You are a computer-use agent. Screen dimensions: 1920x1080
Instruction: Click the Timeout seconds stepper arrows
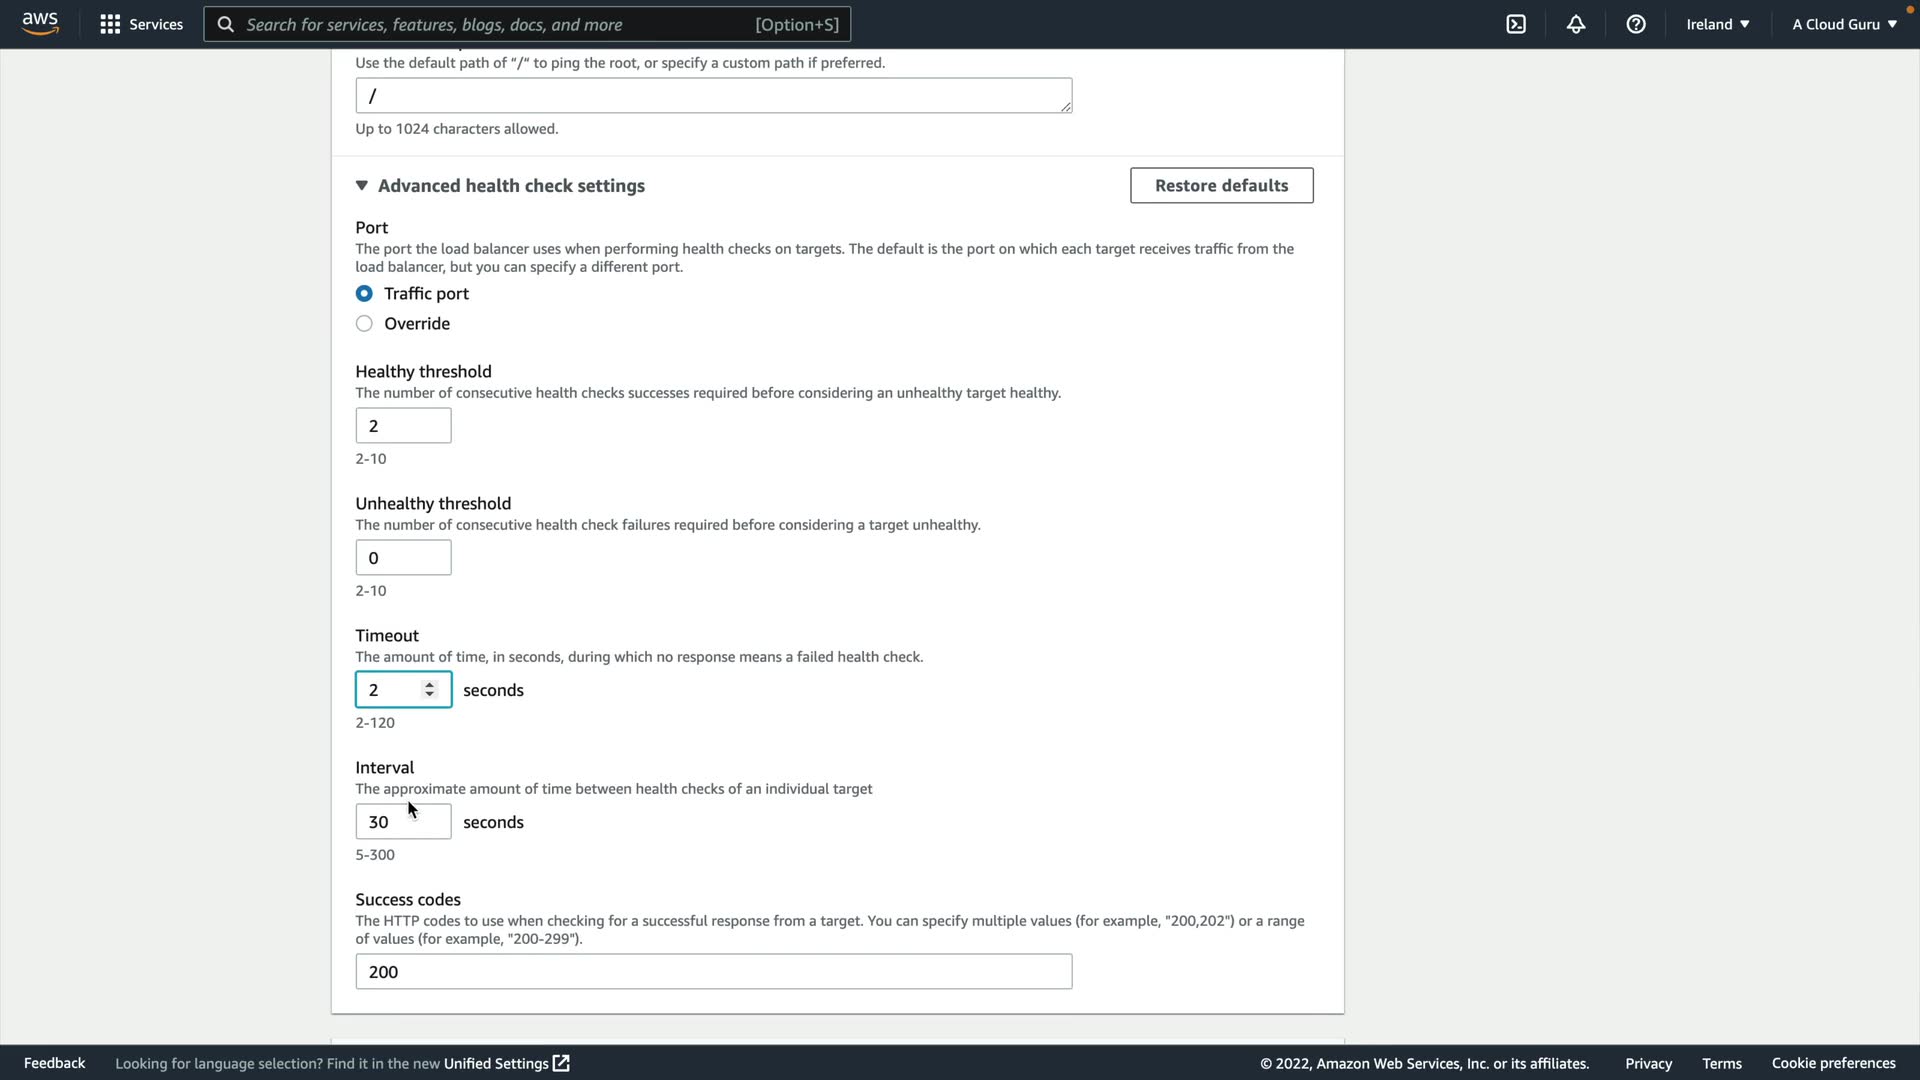(x=429, y=689)
